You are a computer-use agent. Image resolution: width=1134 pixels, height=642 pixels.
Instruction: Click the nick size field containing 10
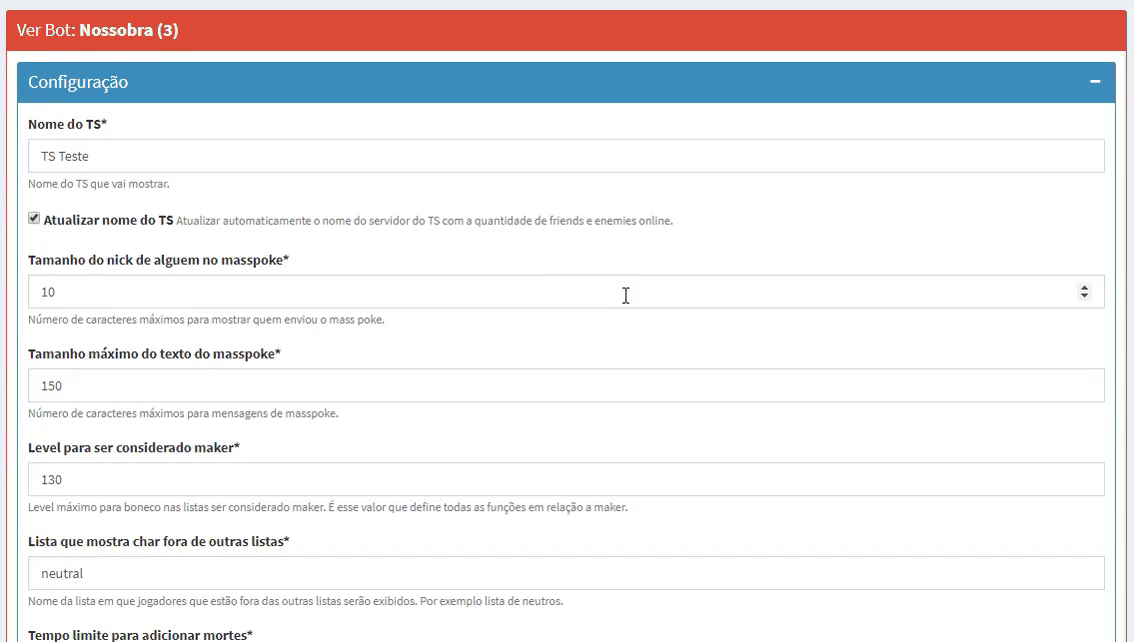click(550, 292)
